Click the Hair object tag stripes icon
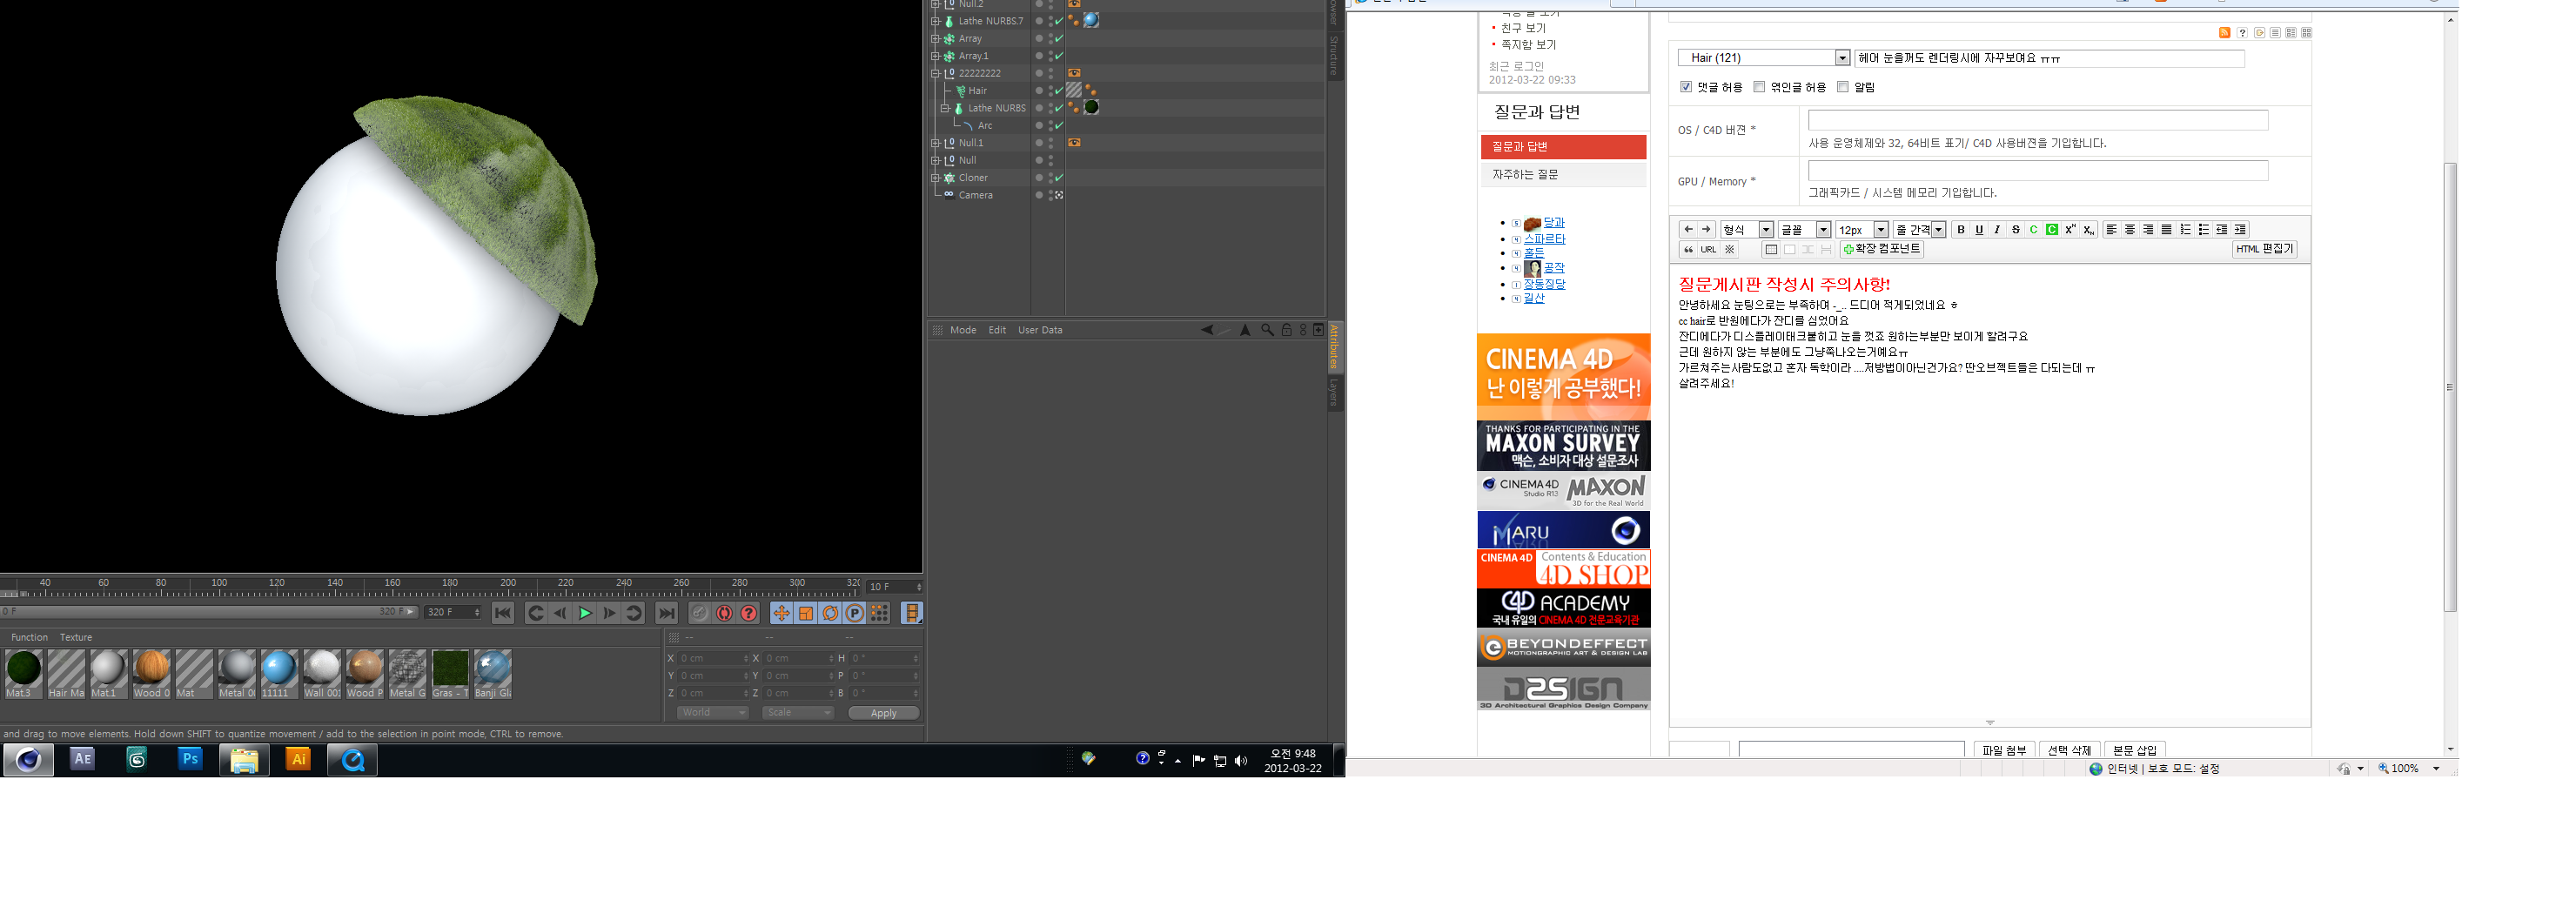The height and width of the screenshot is (914, 2576). (1073, 90)
